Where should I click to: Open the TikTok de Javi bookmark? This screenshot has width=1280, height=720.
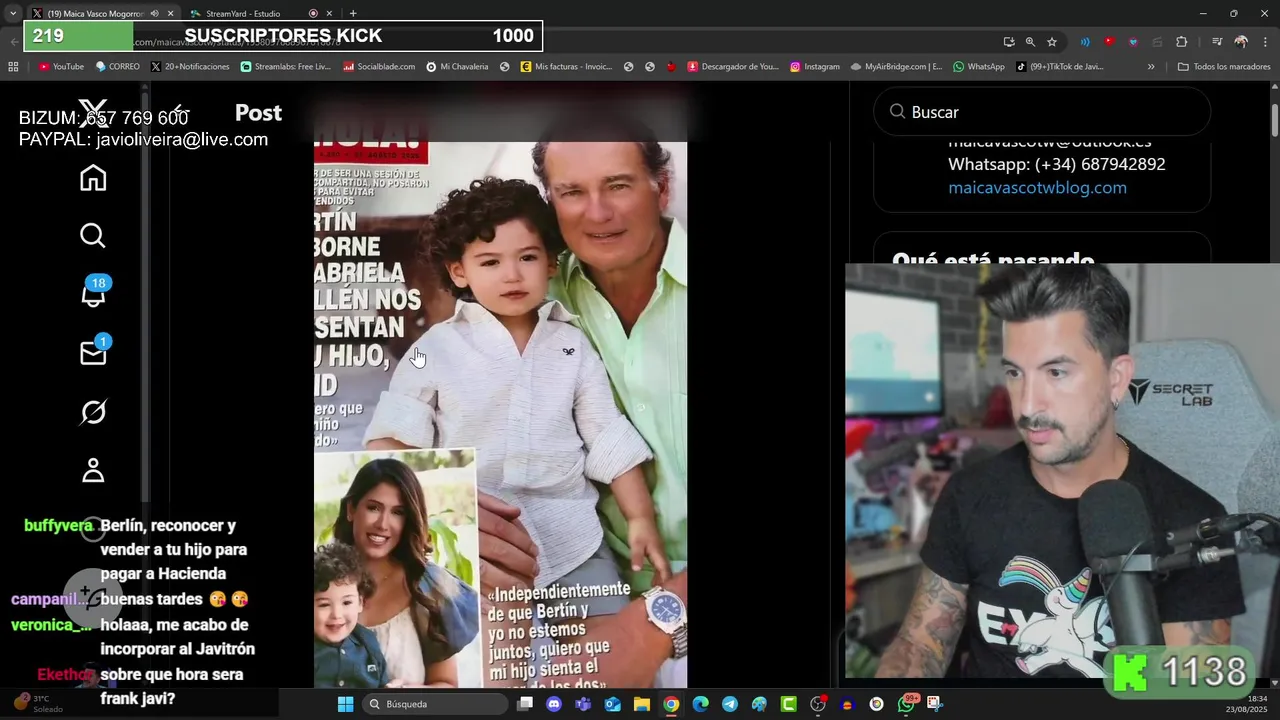pyautogui.click(x=1060, y=67)
